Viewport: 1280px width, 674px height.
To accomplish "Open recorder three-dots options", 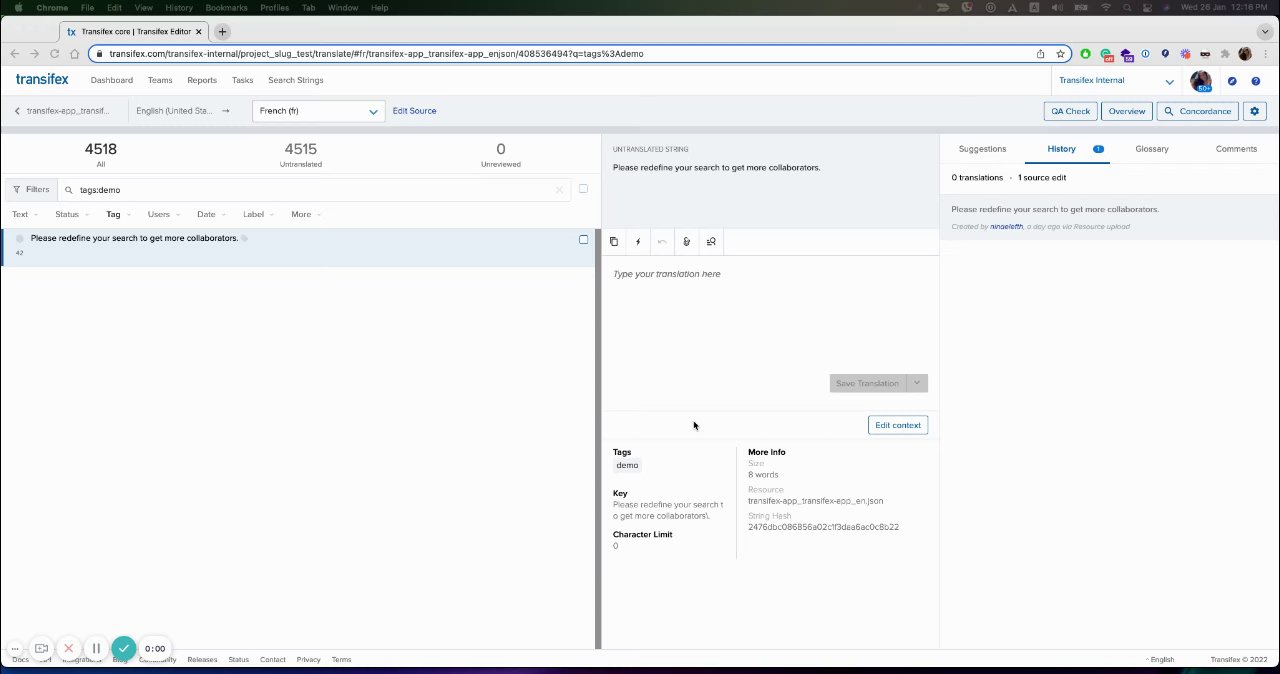I will [x=15, y=648].
